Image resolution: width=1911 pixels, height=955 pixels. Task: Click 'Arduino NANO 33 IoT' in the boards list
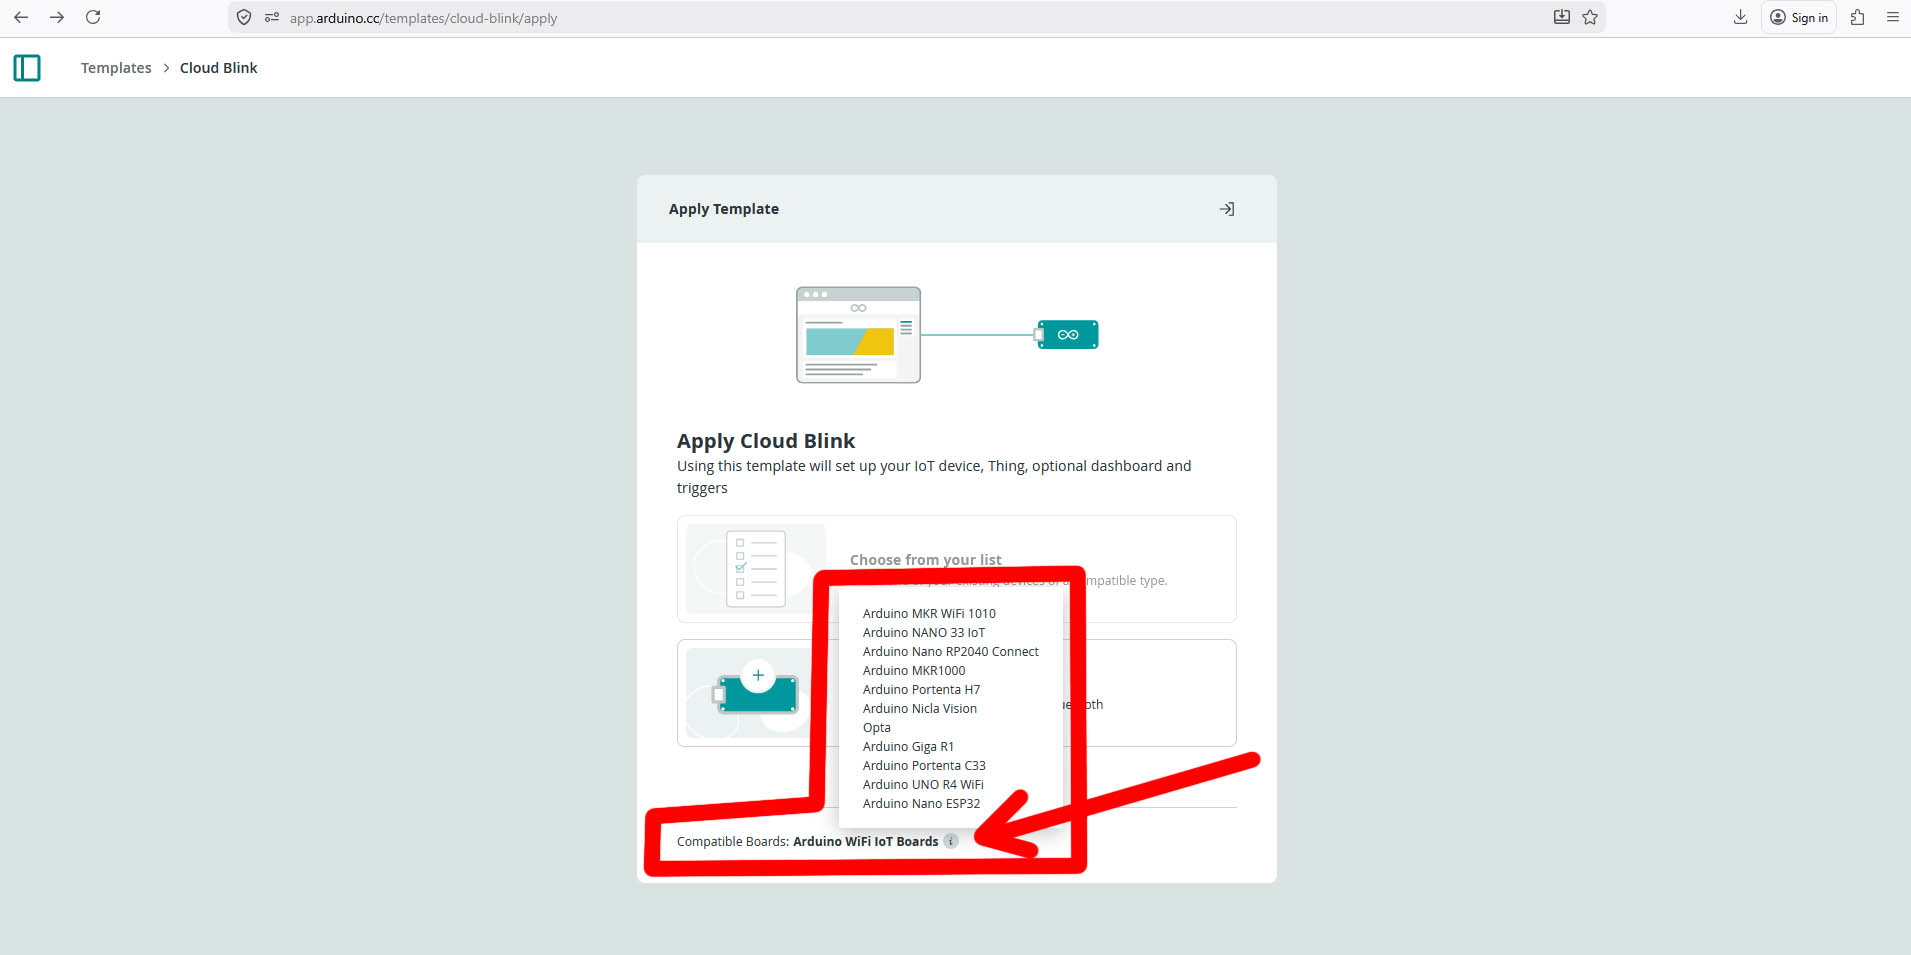tap(924, 633)
